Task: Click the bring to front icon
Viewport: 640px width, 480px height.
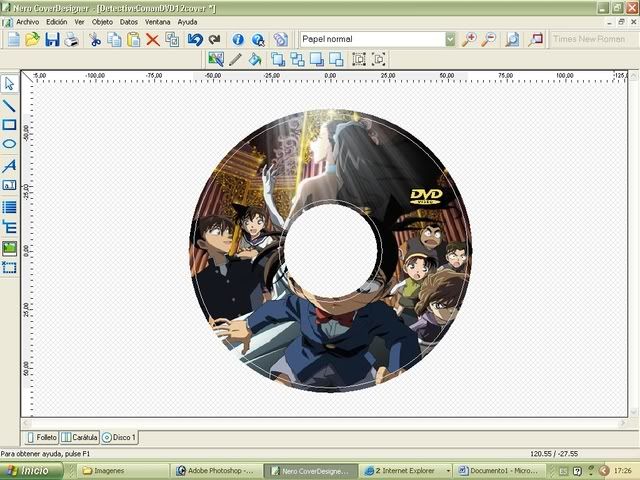Action: pyautogui.click(x=278, y=59)
